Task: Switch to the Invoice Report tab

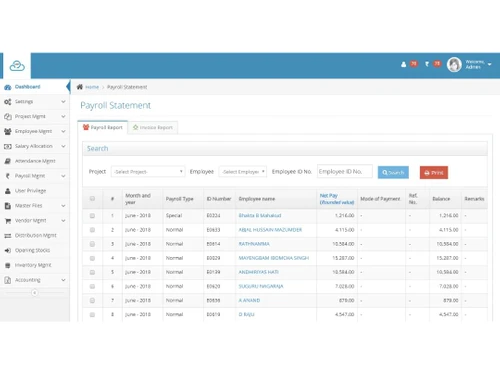Action: (153, 127)
